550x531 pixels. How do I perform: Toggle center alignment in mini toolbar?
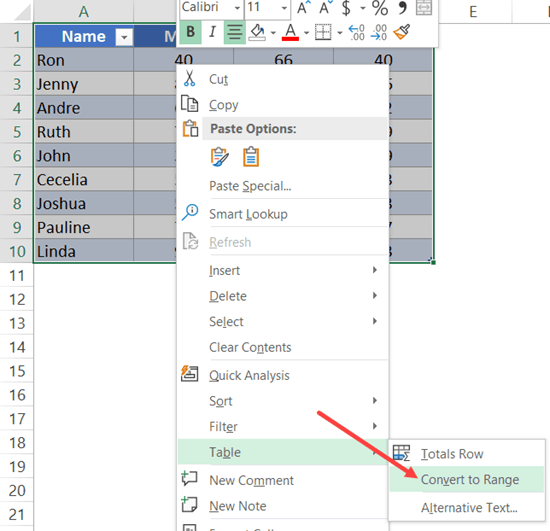[234, 32]
